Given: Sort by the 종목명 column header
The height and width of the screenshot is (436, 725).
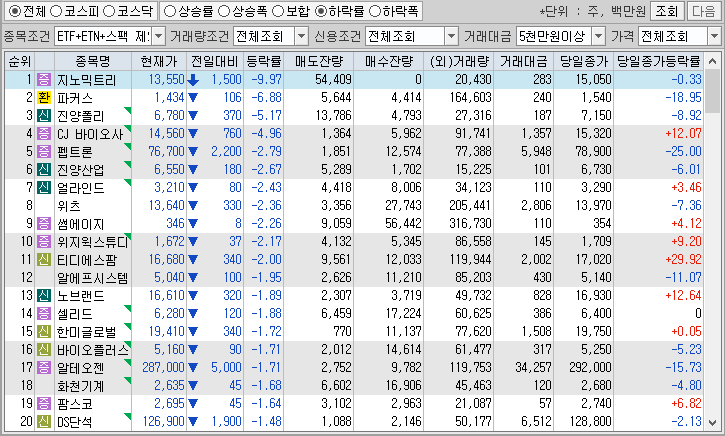Looking at the screenshot, I should (93, 61).
